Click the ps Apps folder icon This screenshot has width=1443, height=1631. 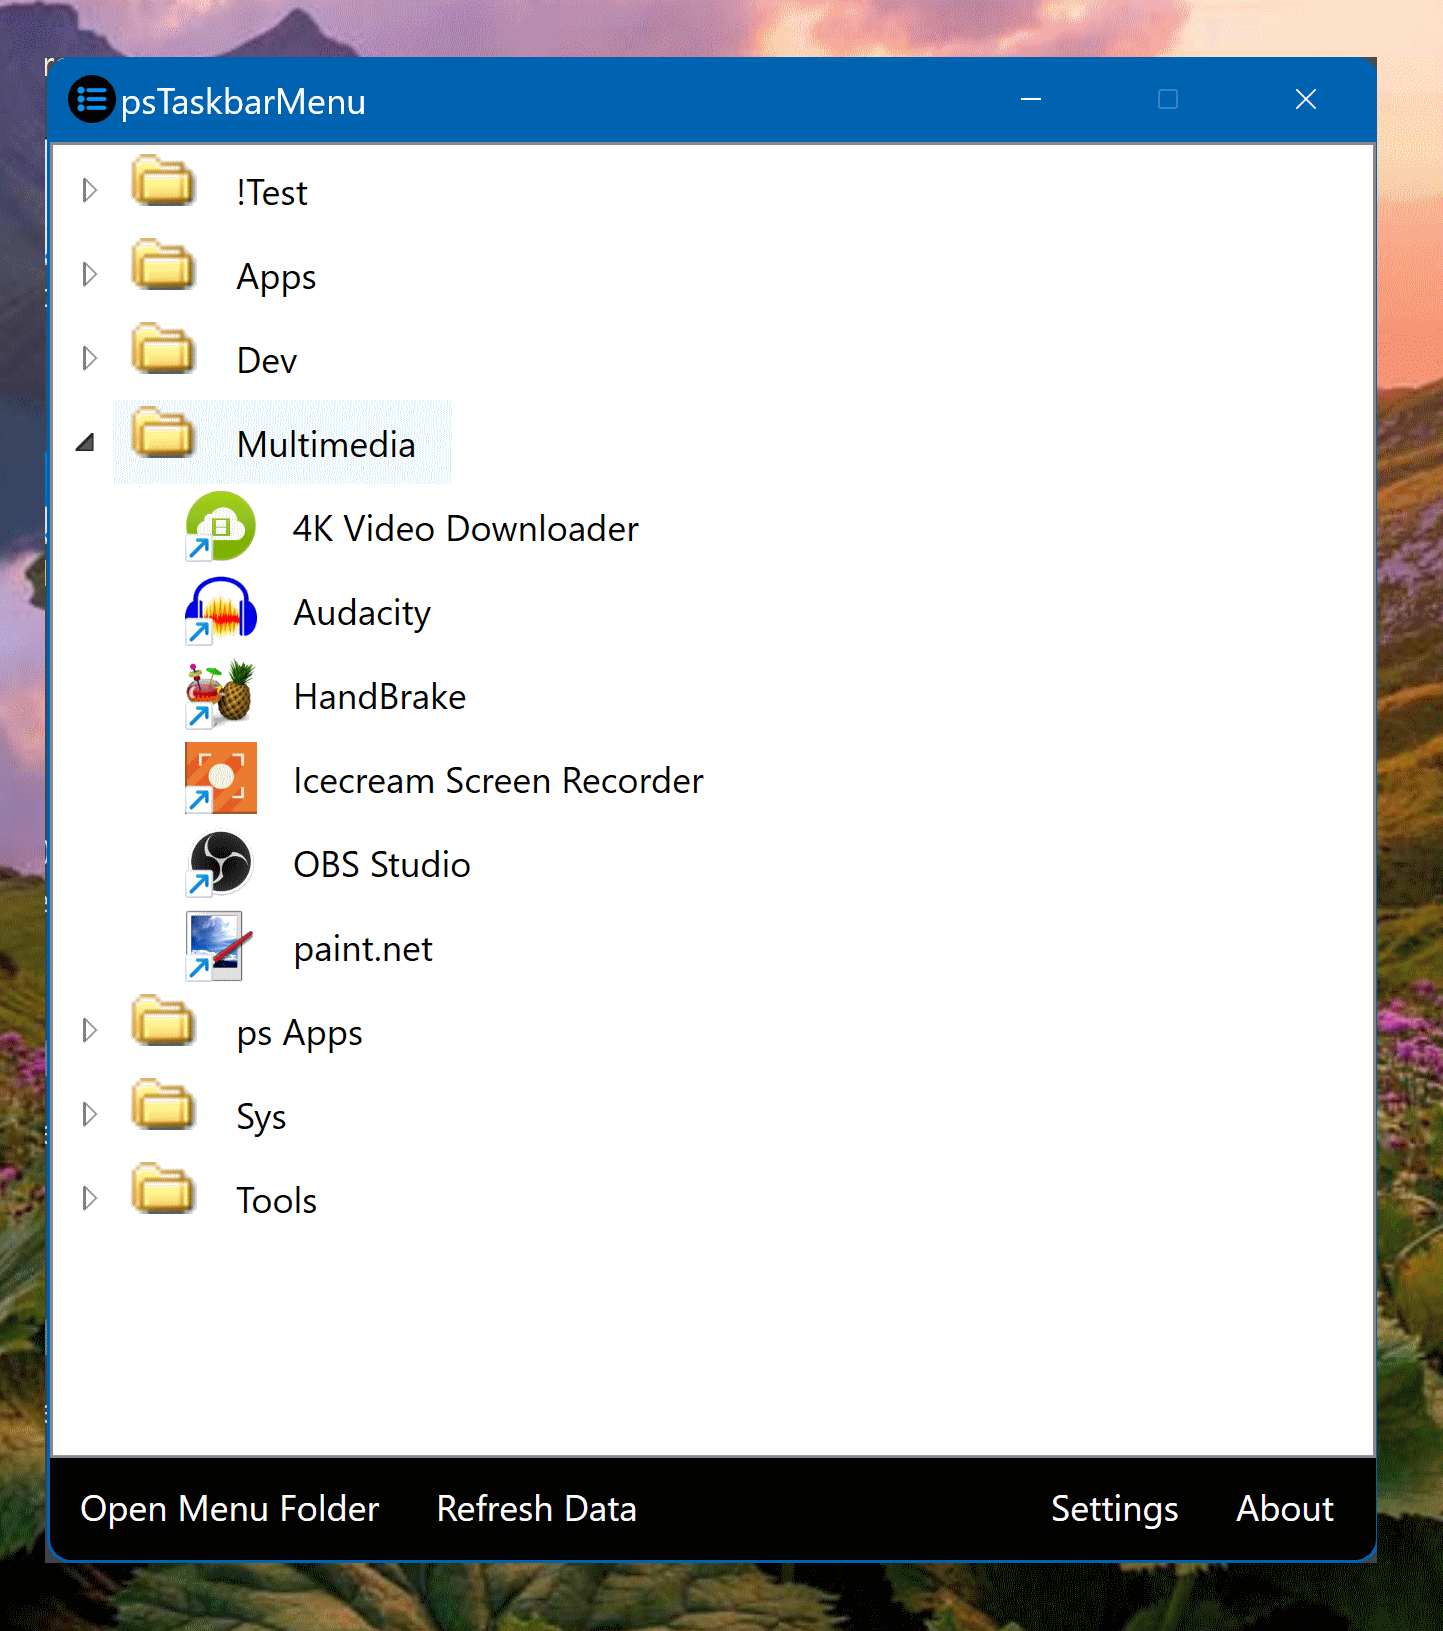[162, 1020]
